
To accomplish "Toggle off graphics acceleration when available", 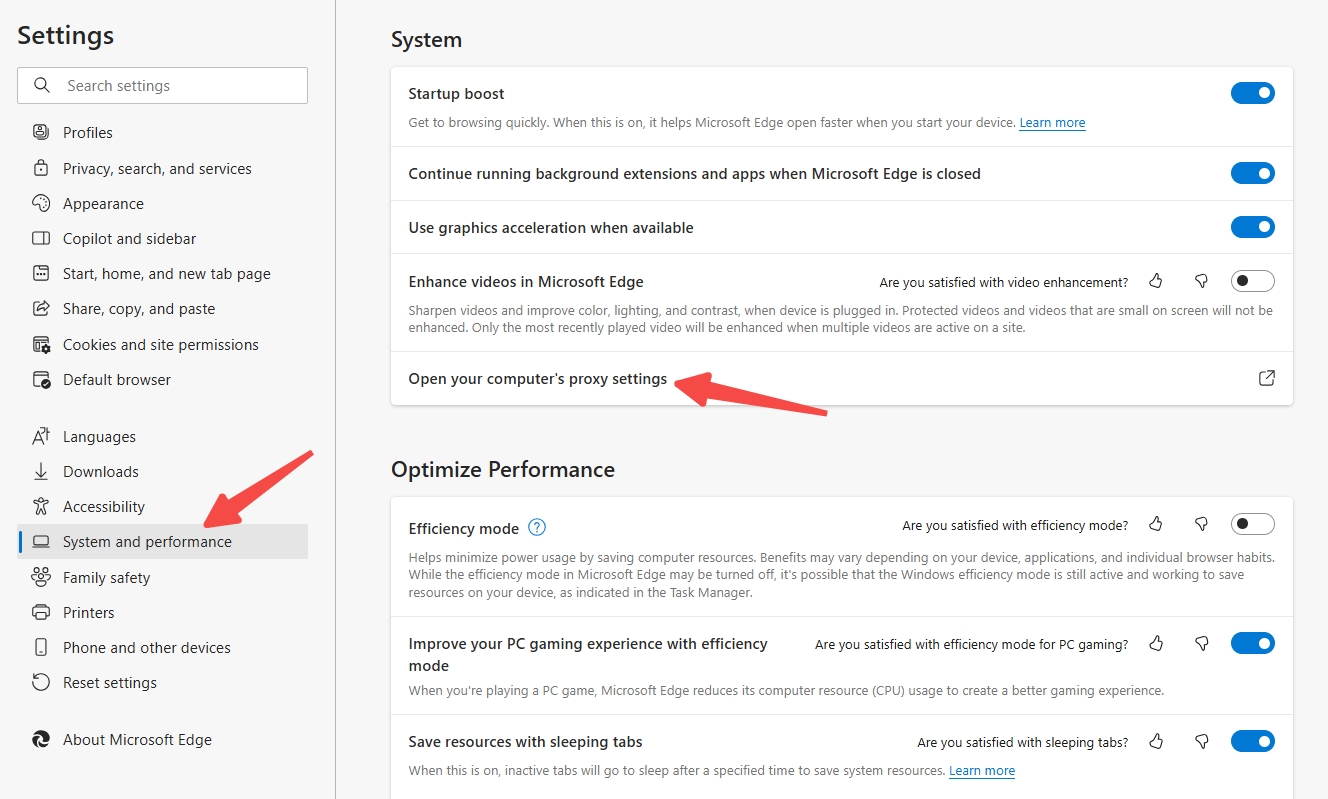I will point(1252,227).
